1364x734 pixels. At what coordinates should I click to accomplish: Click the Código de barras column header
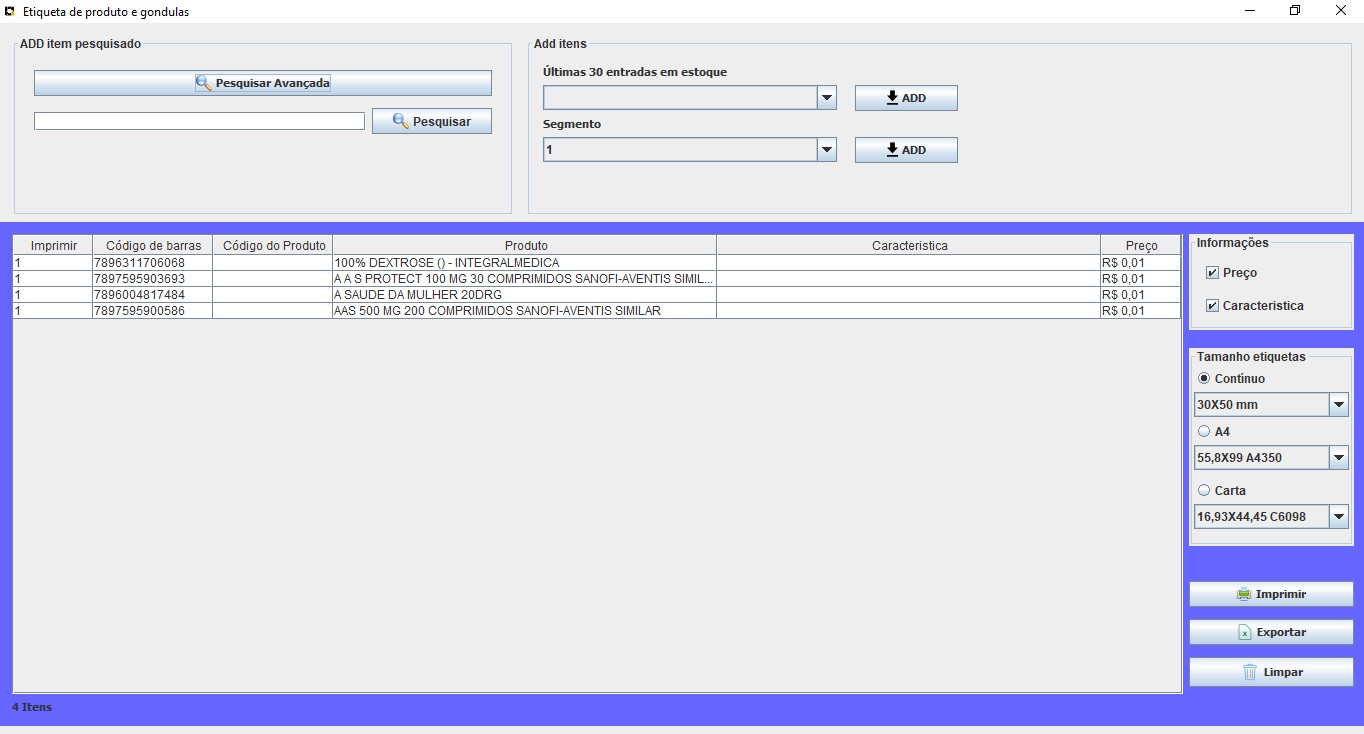pyautogui.click(x=153, y=245)
